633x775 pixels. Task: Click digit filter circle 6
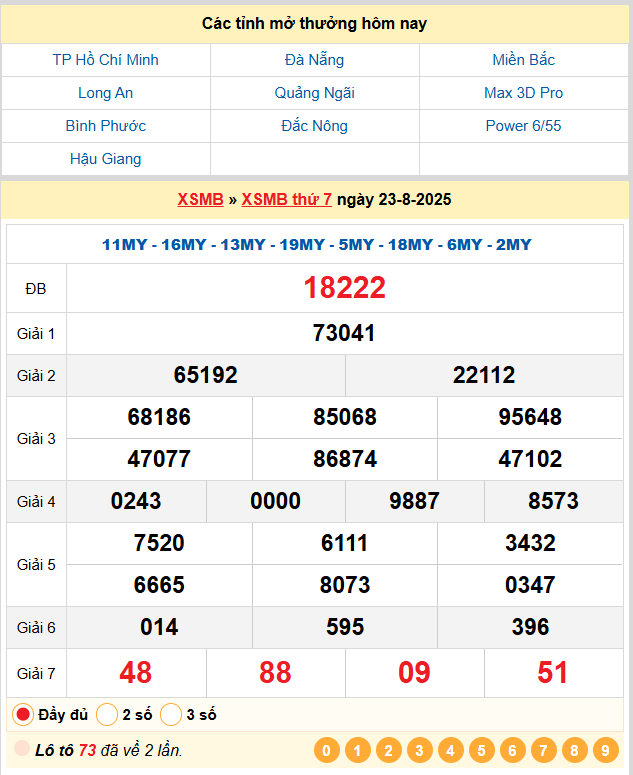[512, 750]
